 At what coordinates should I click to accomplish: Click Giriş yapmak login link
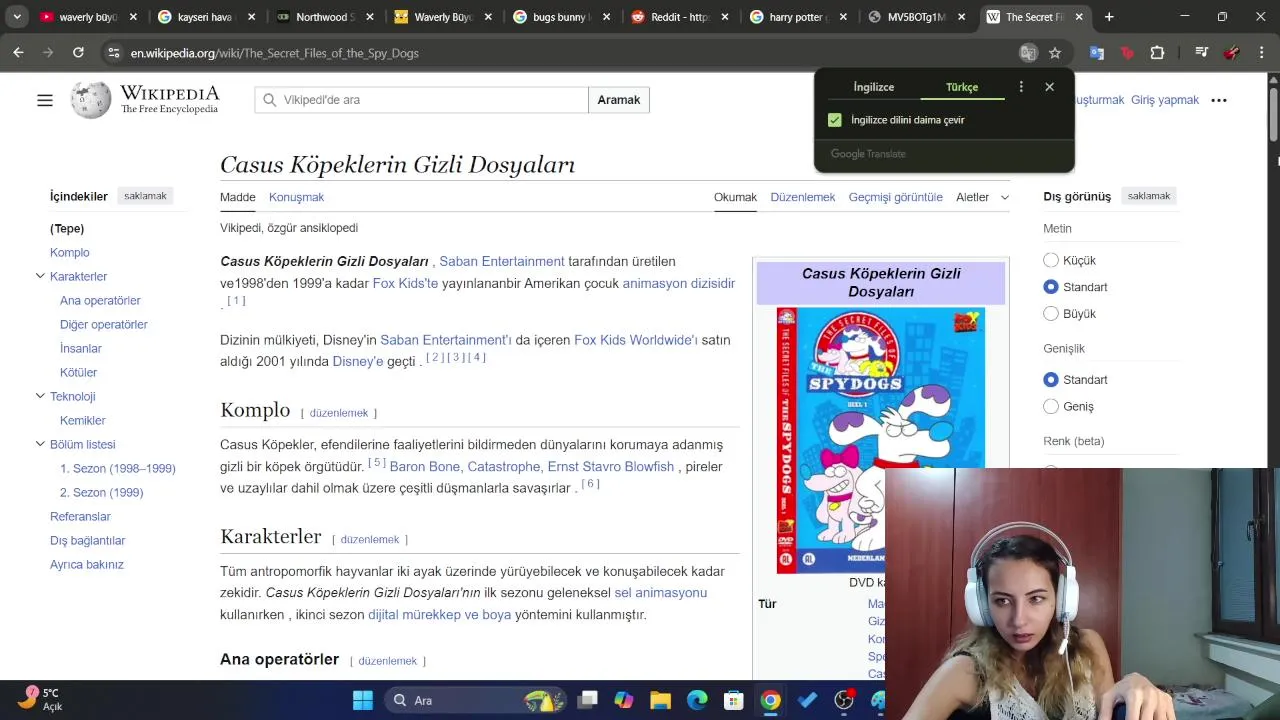(1165, 100)
